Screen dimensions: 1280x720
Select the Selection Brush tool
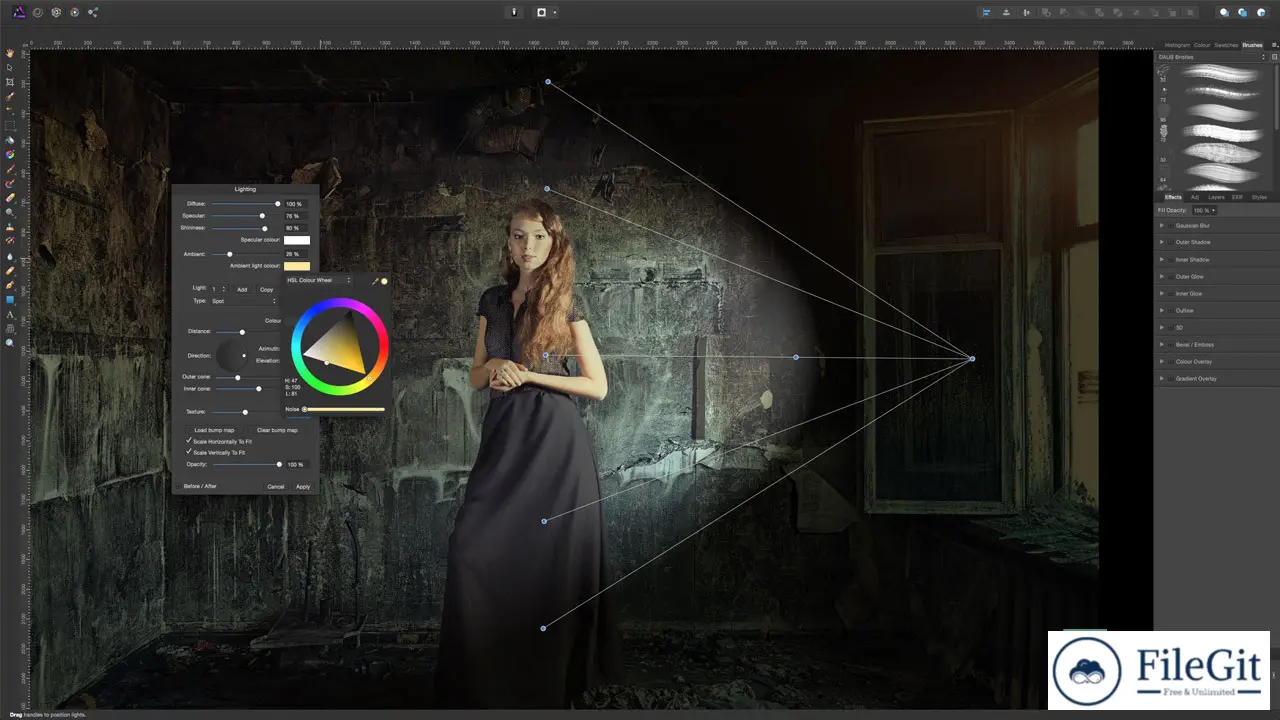10,97
